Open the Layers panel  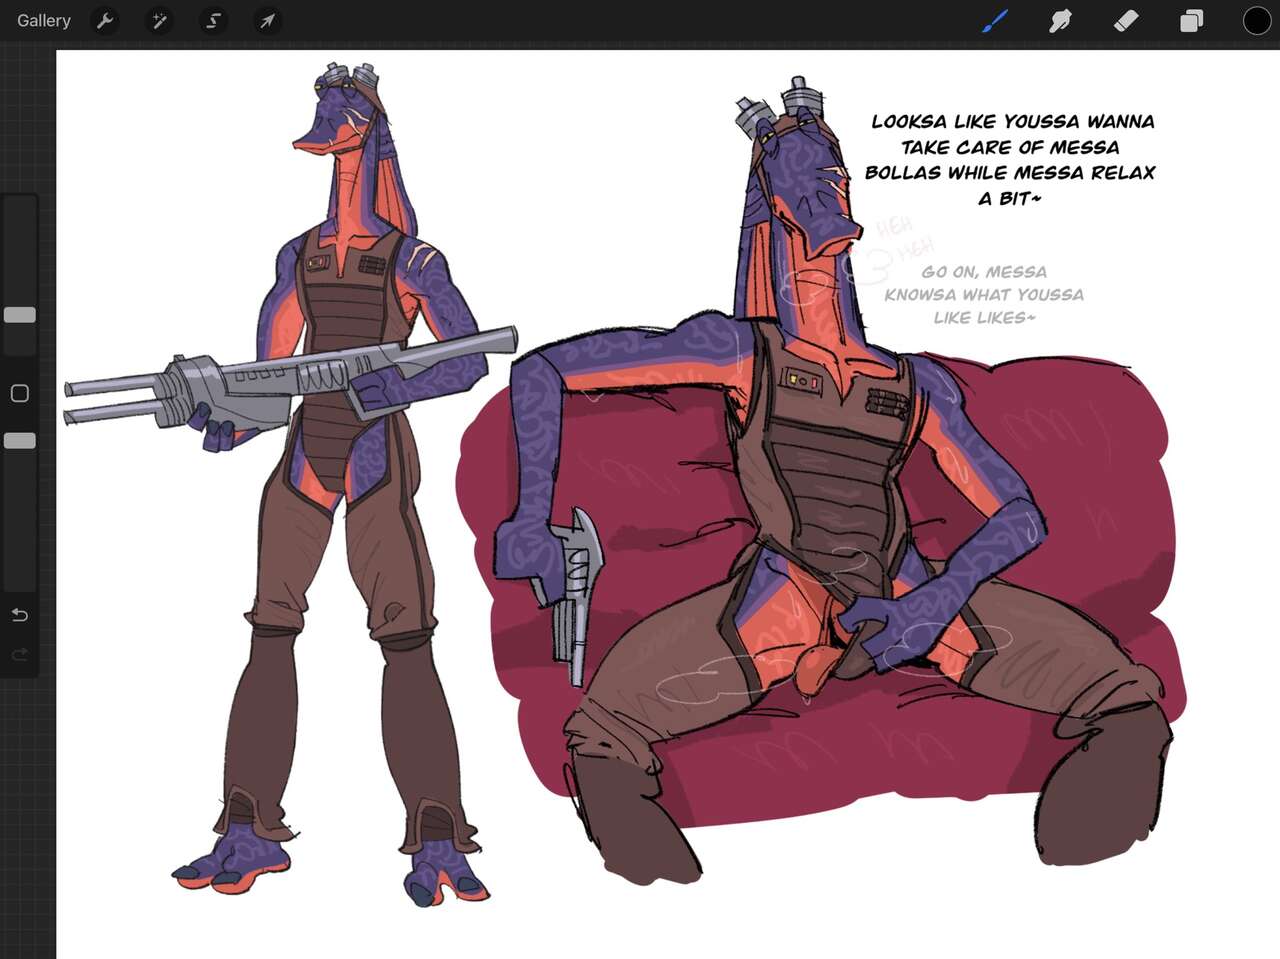[x=1191, y=20]
